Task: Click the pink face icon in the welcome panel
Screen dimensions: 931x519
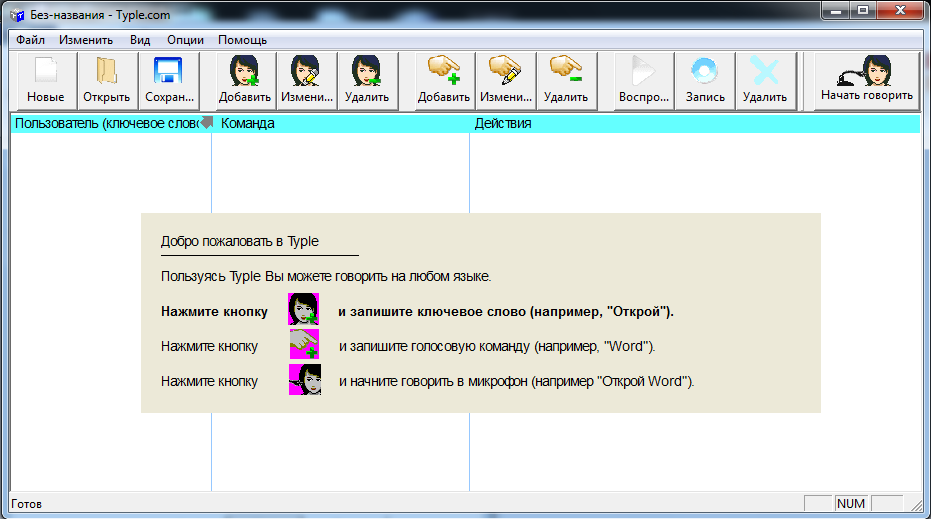Action: 304,310
